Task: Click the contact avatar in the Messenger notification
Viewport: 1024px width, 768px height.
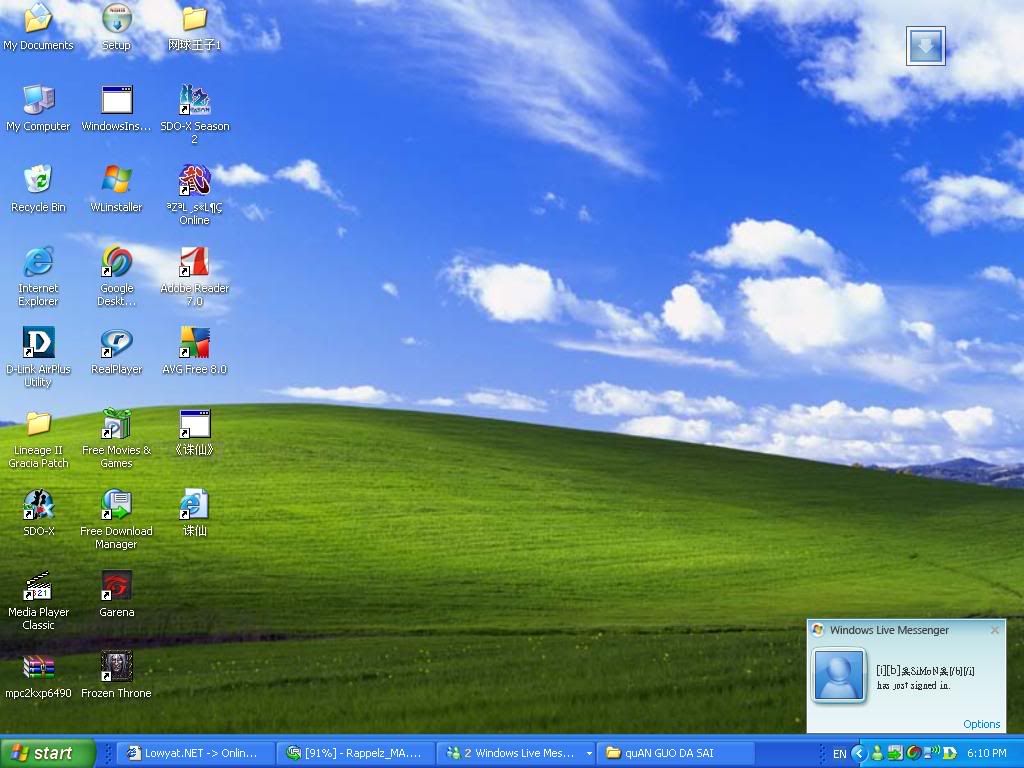Action: point(839,676)
